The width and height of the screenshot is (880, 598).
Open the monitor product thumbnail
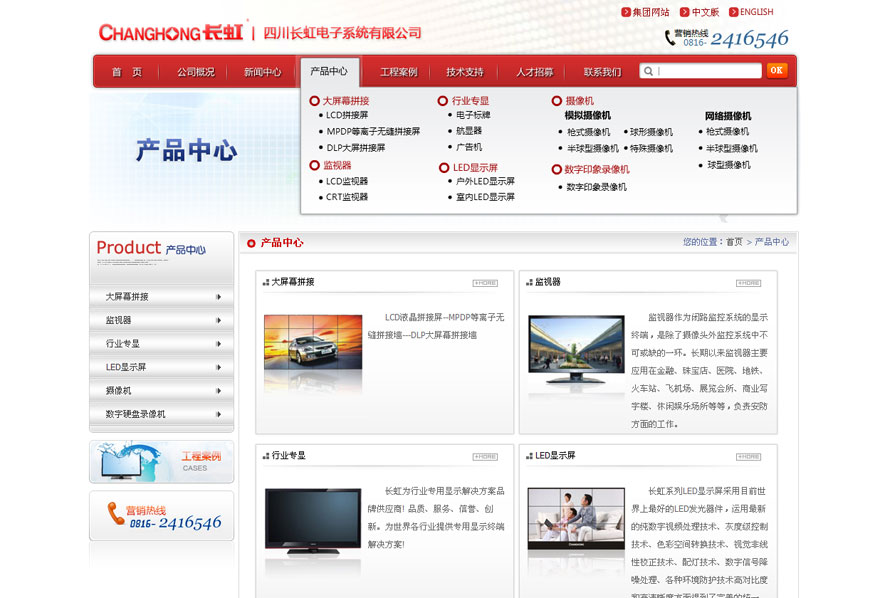point(576,349)
